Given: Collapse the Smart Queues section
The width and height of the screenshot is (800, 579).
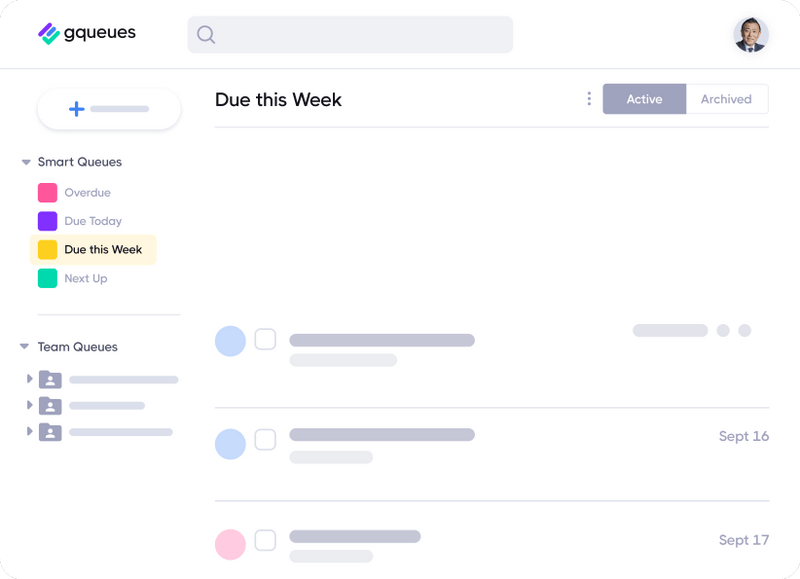Looking at the screenshot, I should tap(24, 161).
